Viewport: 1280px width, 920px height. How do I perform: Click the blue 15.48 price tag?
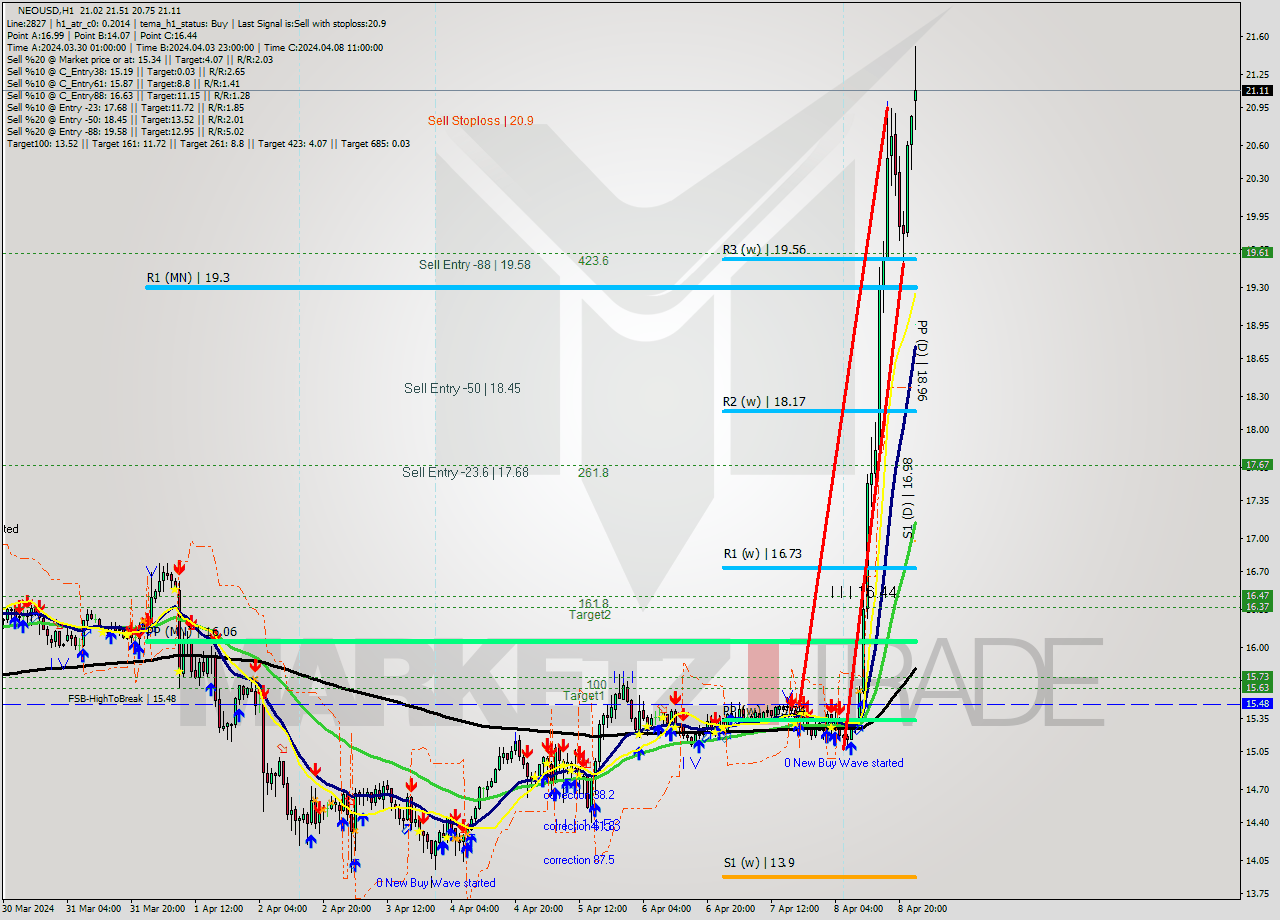coord(1257,704)
